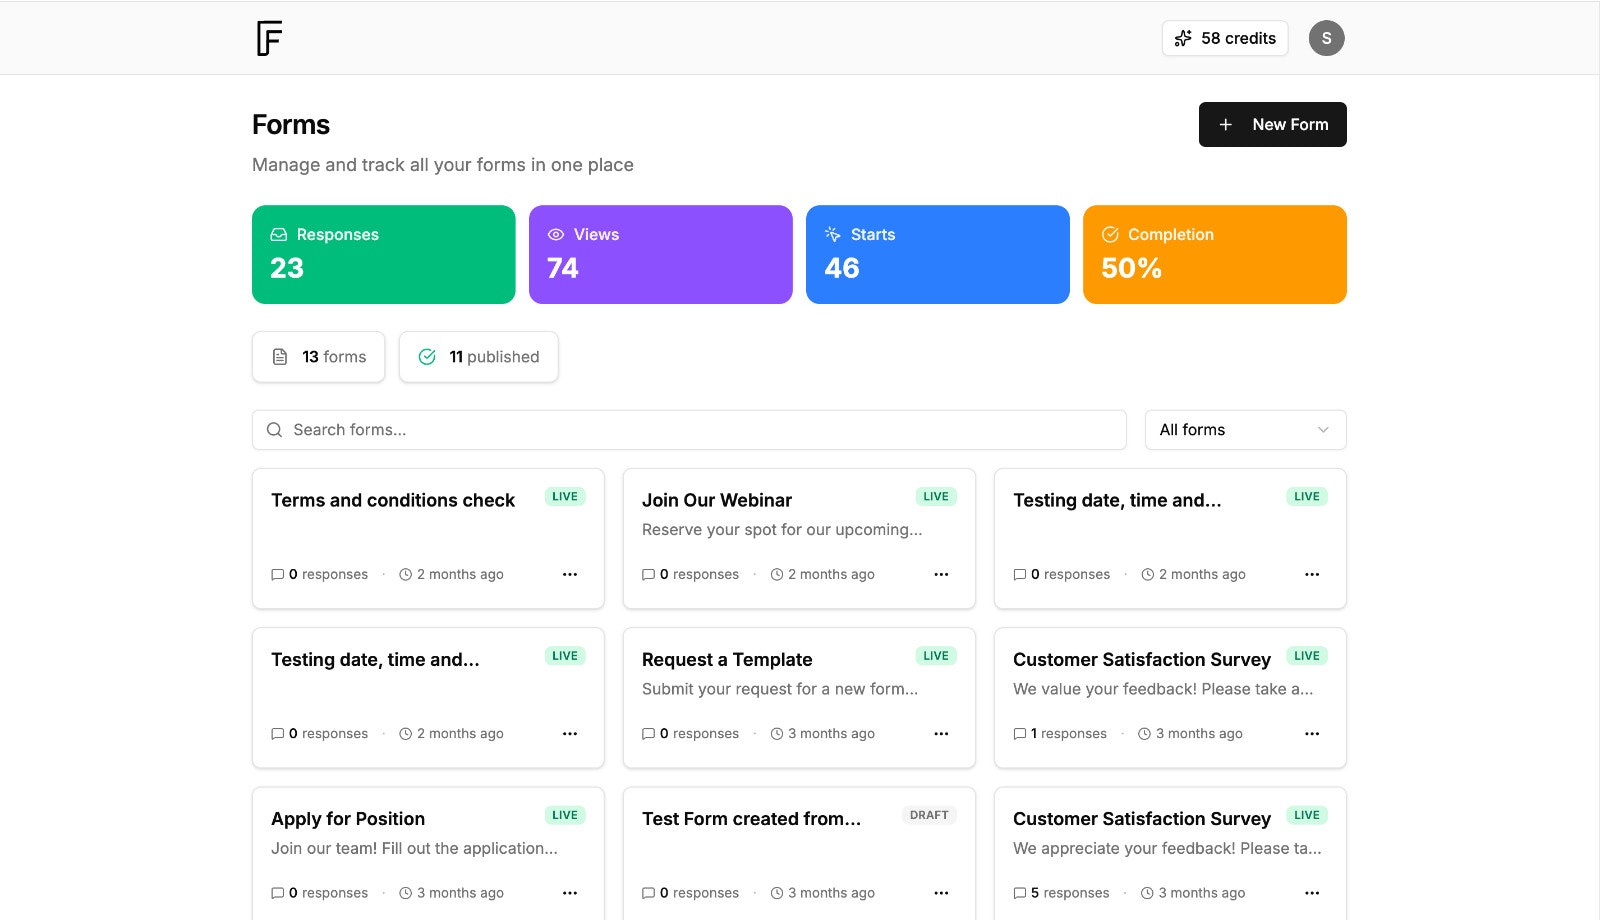Open the S user avatar menu

click(1327, 38)
